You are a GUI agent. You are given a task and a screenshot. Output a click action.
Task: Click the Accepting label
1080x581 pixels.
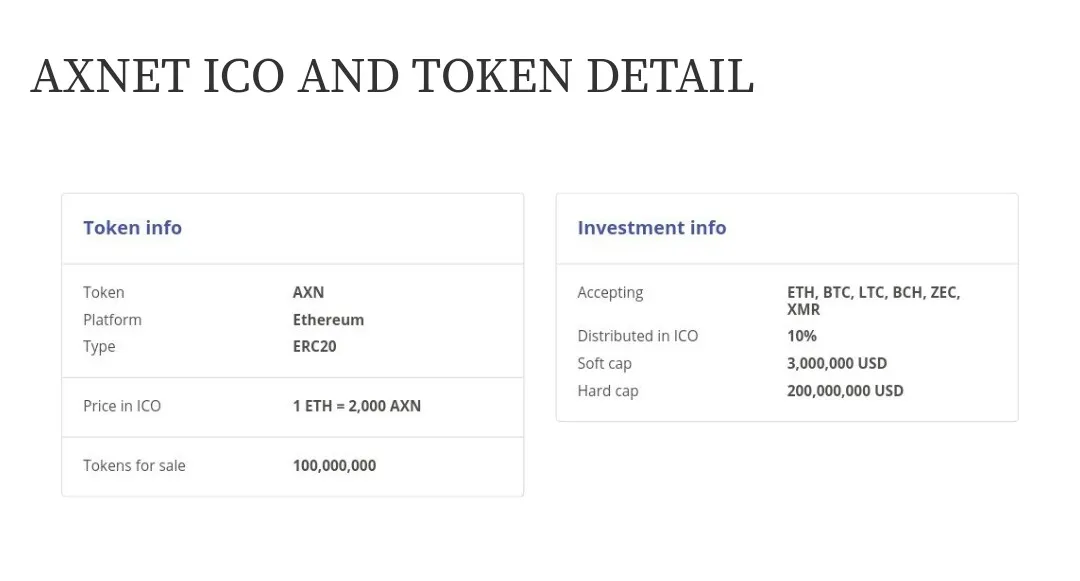click(x=610, y=293)
